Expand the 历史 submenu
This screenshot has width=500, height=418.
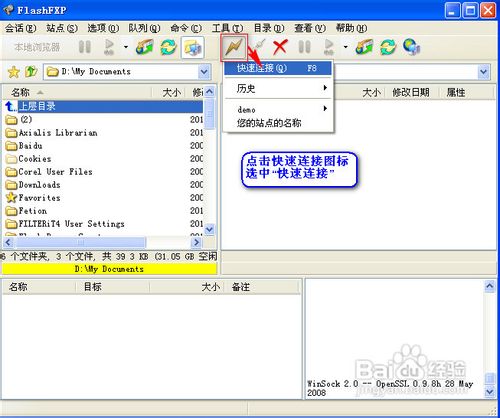click(x=278, y=88)
